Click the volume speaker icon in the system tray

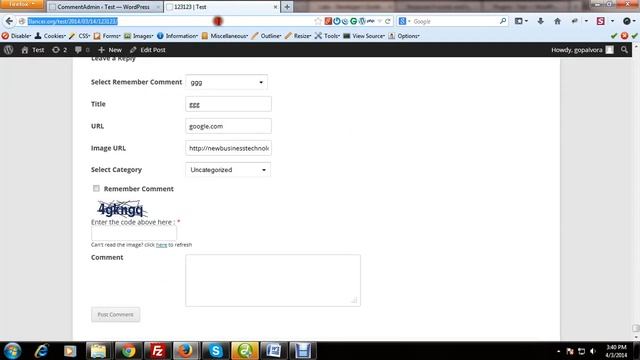tap(593, 351)
